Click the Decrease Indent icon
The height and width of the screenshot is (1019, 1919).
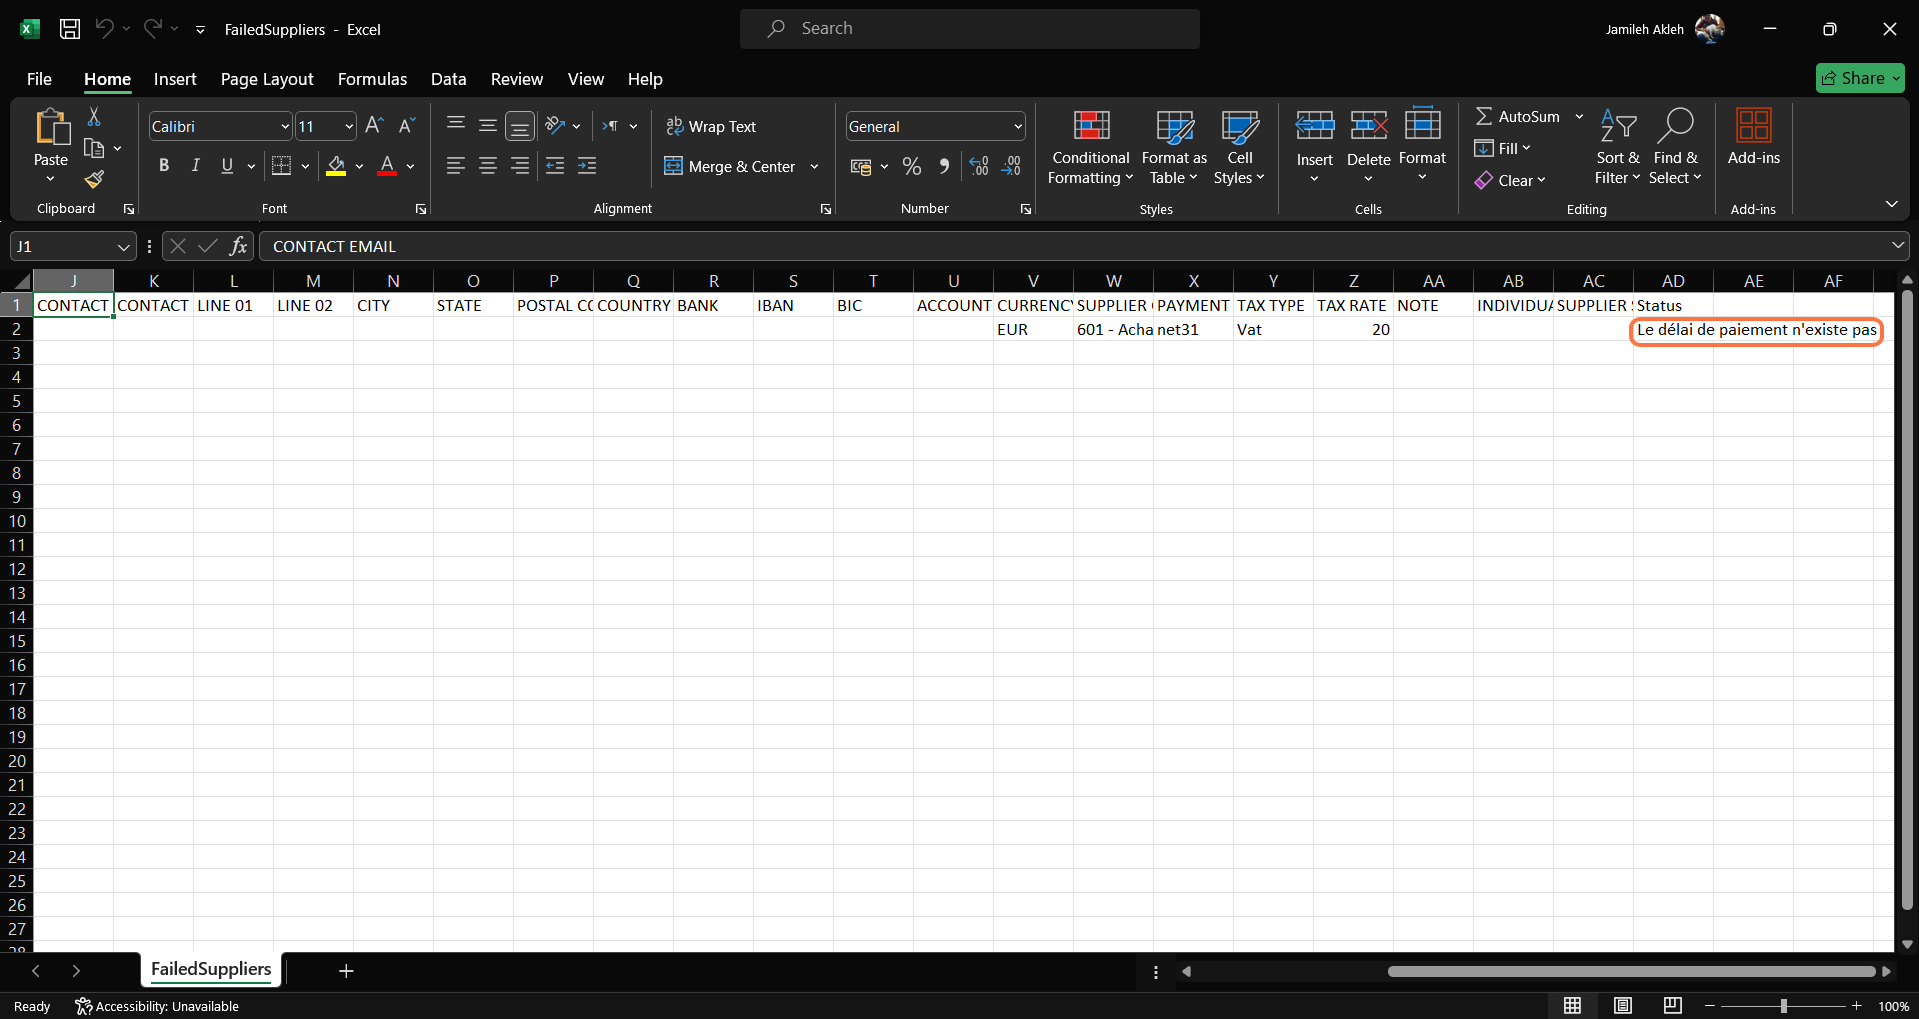pyautogui.click(x=555, y=166)
